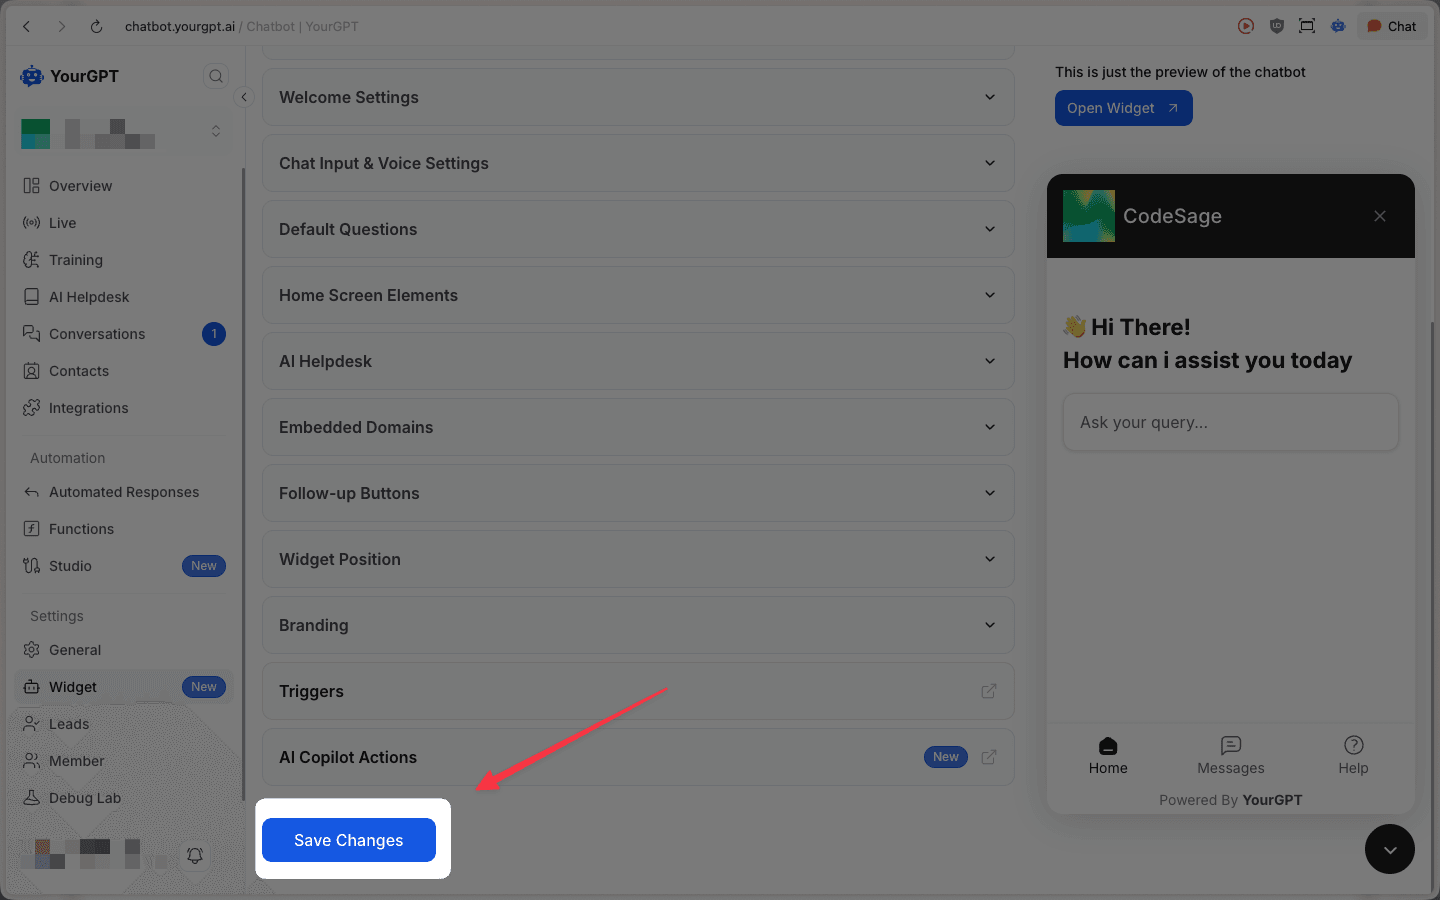Expand the Default Questions section
This screenshot has width=1440, height=900.
point(638,229)
